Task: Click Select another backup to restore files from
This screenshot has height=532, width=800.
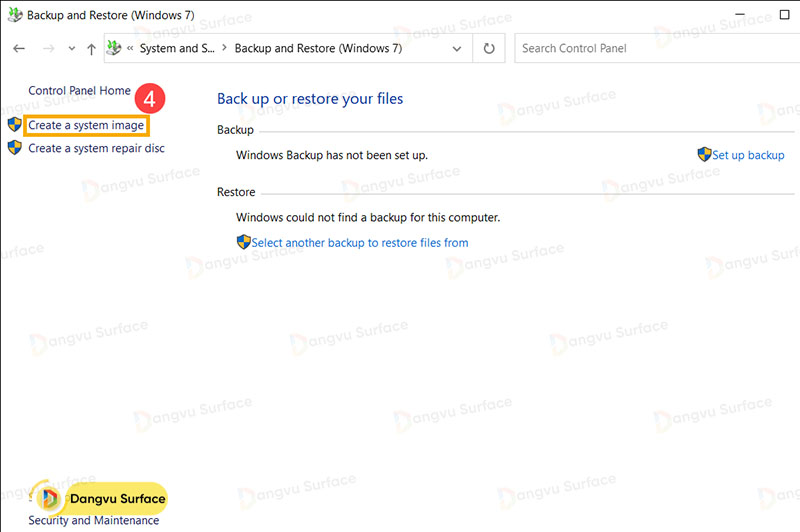Action: [x=360, y=243]
